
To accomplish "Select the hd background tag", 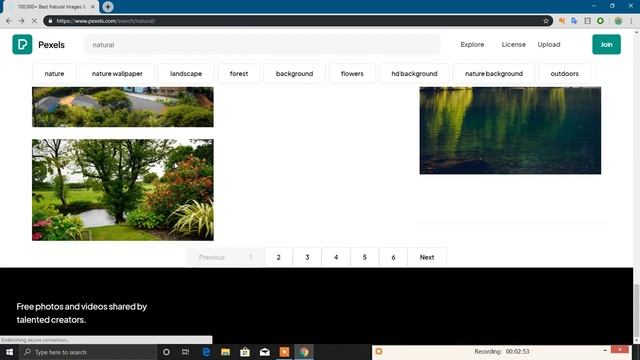I will point(414,73).
